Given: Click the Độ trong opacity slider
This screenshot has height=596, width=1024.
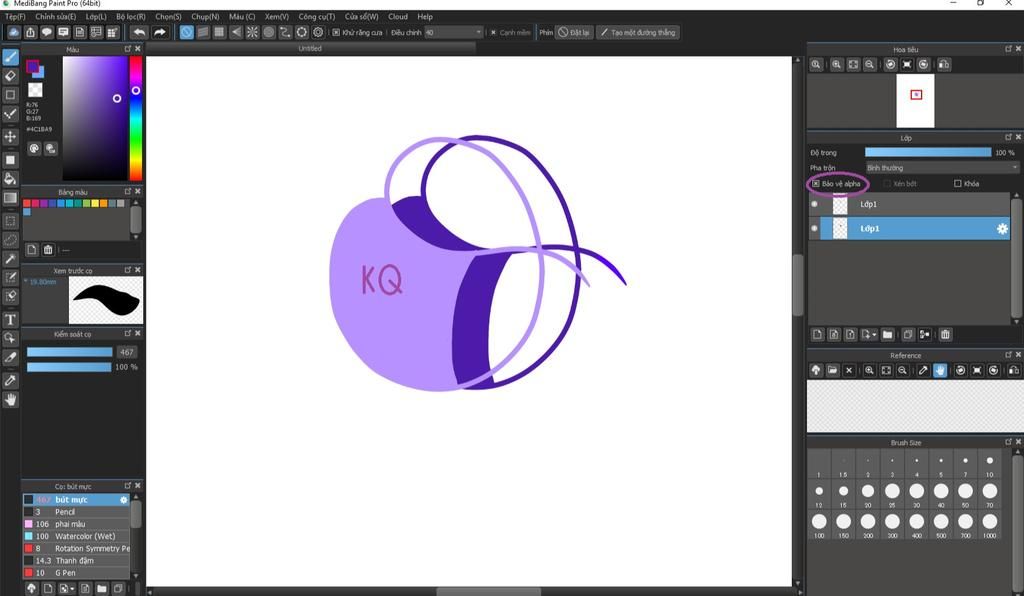Looking at the screenshot, I should tap(928, 152).
